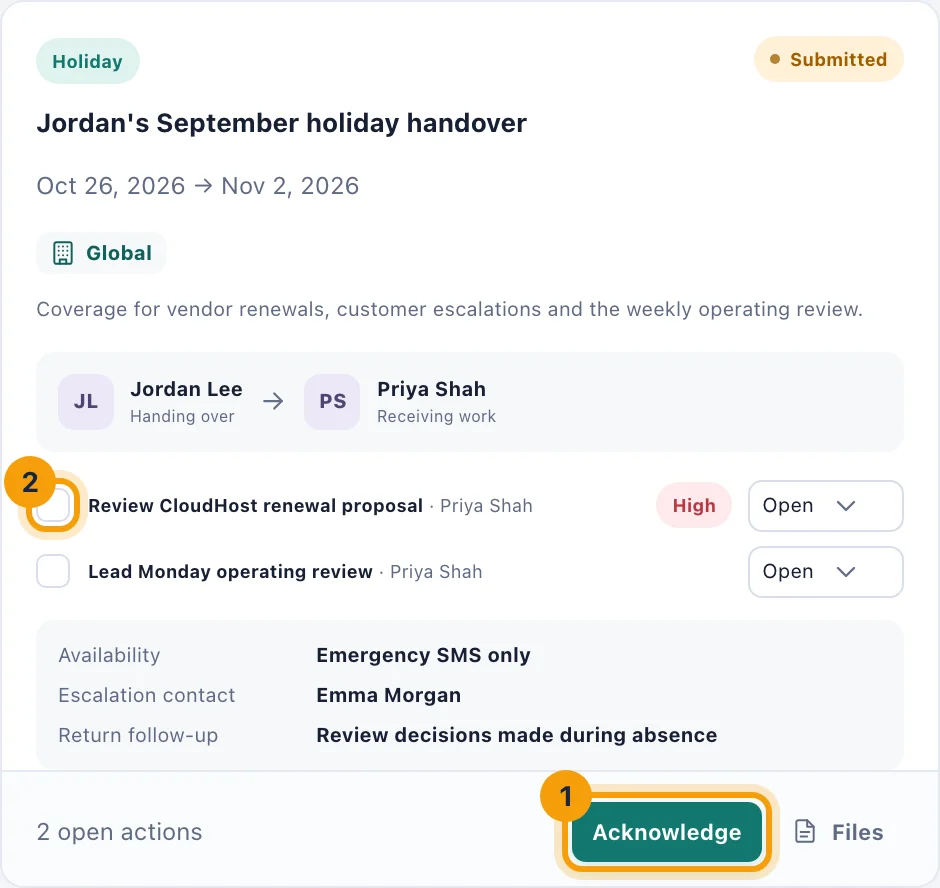
Task: Click the JL avatar for Jordan Lee
Action: [x=86, y=402]
